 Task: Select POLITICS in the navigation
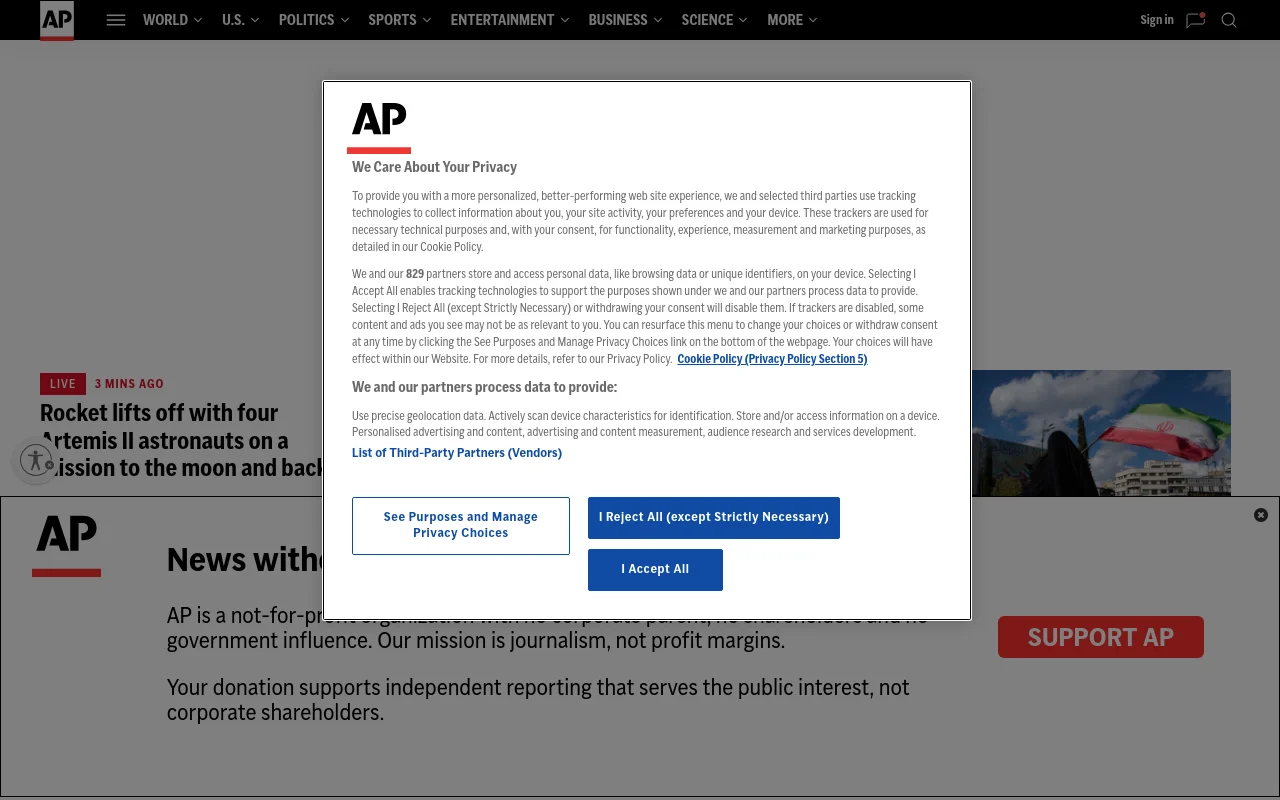tap(306, 20)
